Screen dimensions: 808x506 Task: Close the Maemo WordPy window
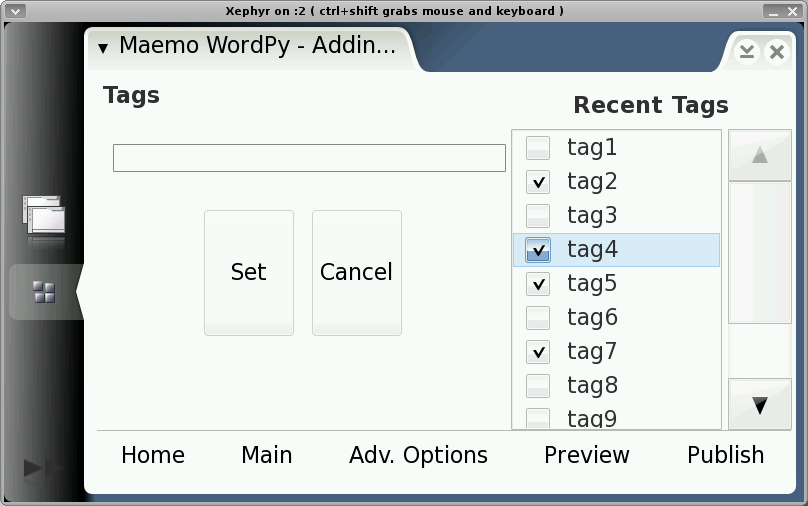point(777,52)
